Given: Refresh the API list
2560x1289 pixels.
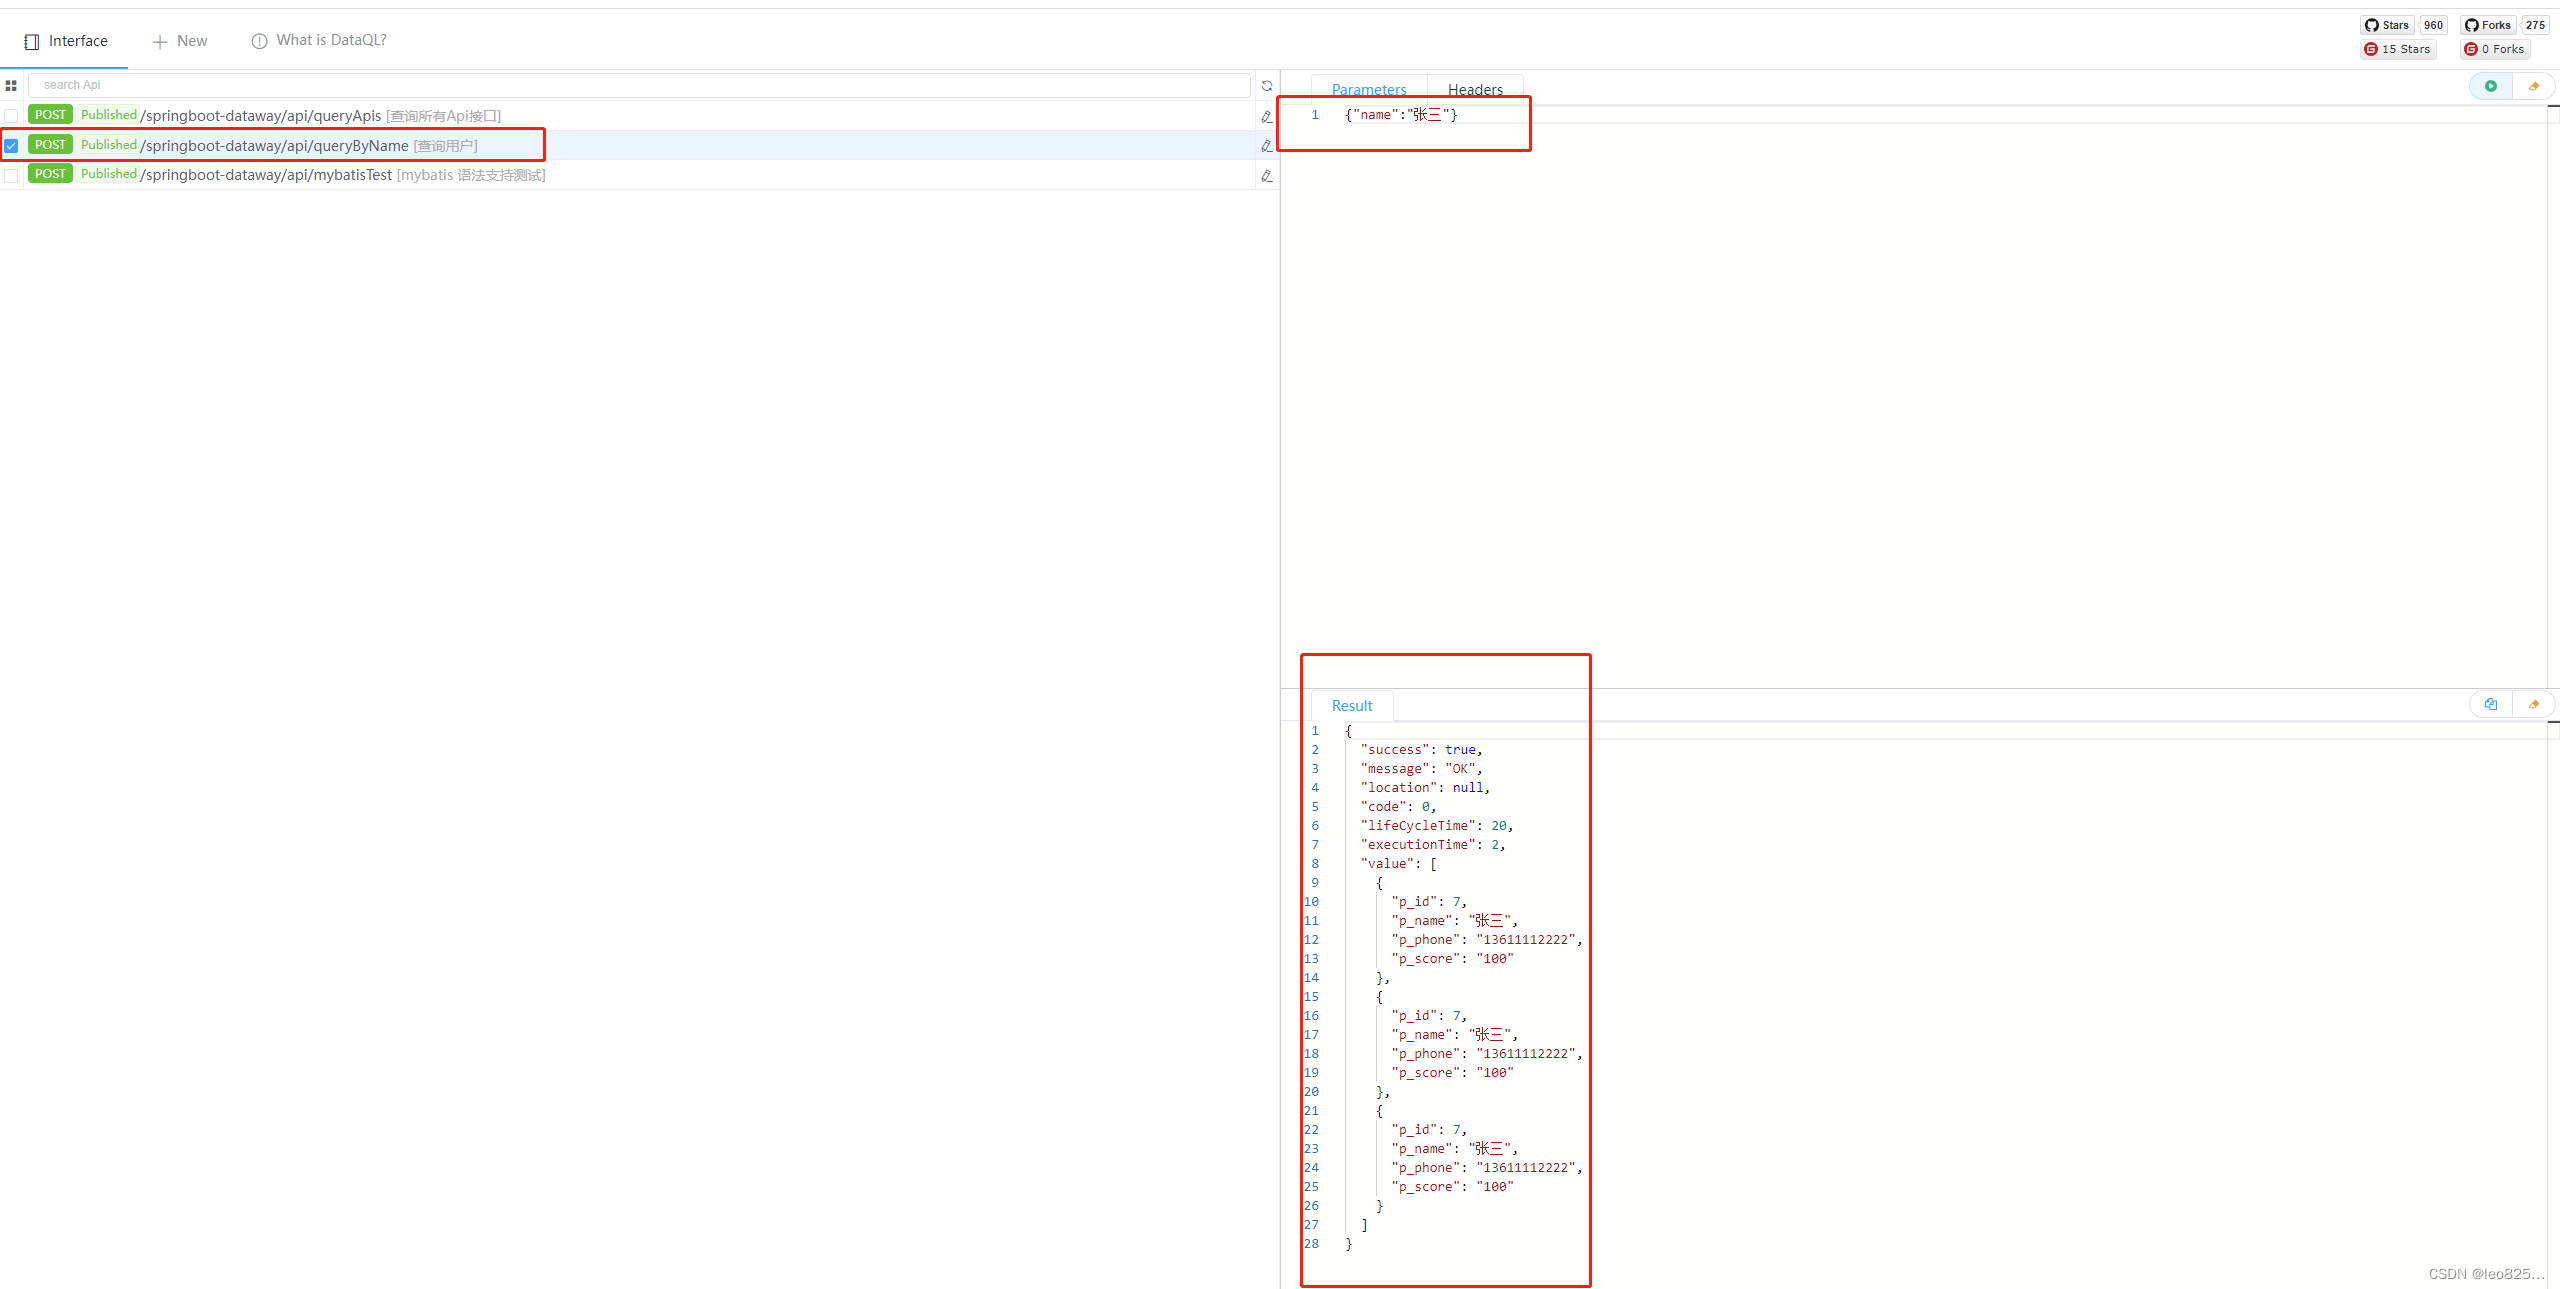Looking at the screenshot, I should (x=1267, y=86).
